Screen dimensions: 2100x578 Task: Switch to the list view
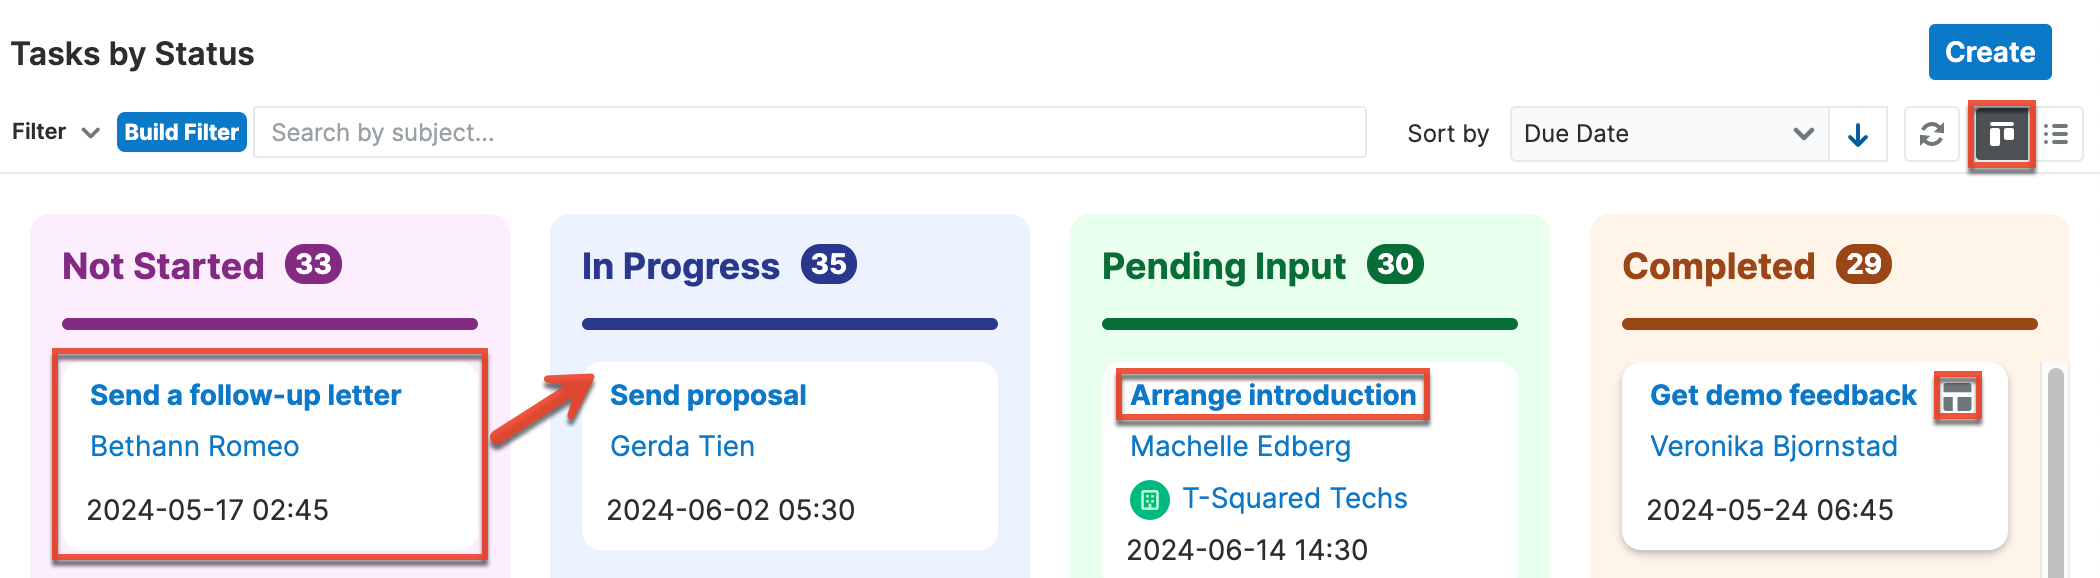[2056, 134]
